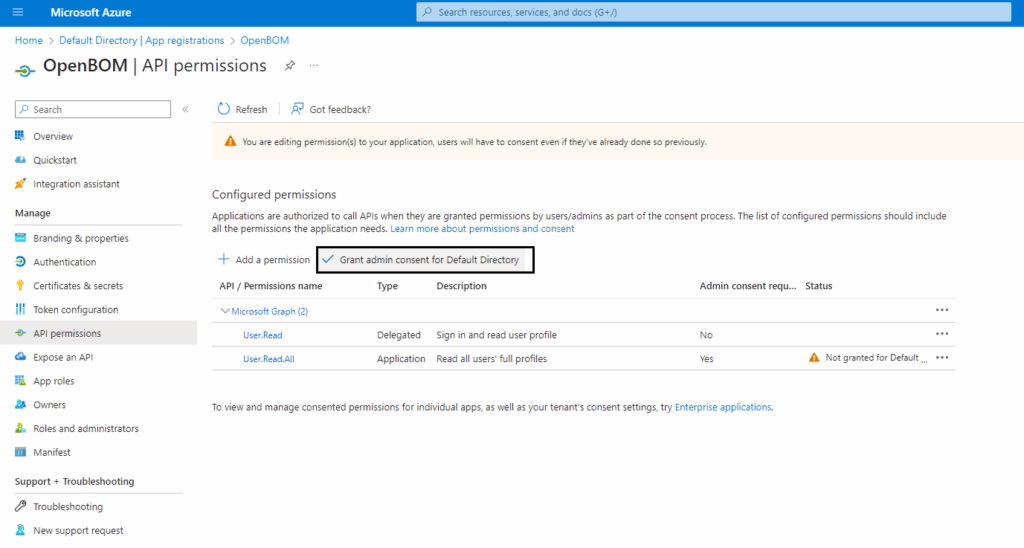Click the Integration assistant rocket icon
The width and height of the screenshot is (1024, 548).
[x=20, y=184]
